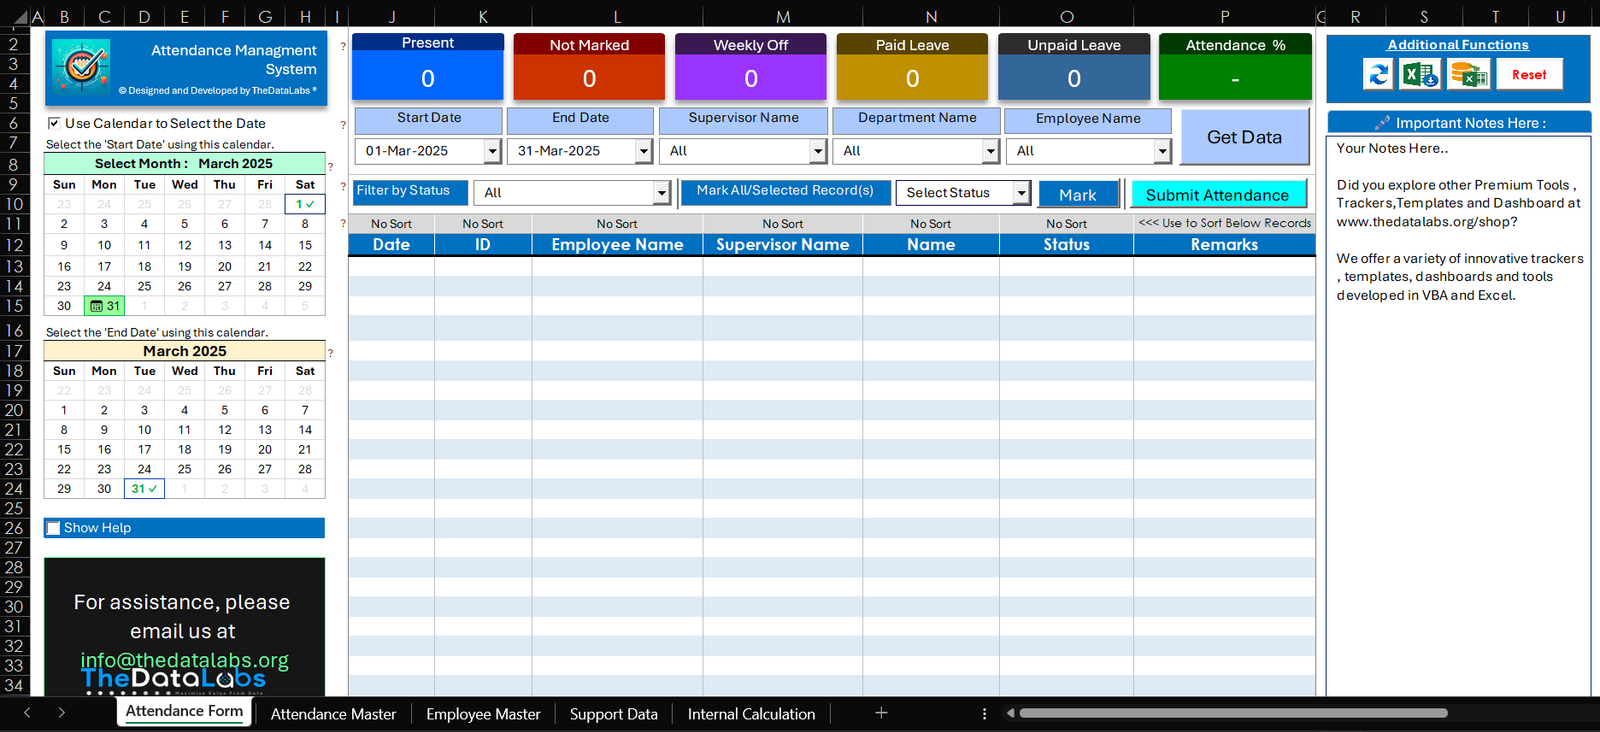Click the ID column header

pos(483,245)
